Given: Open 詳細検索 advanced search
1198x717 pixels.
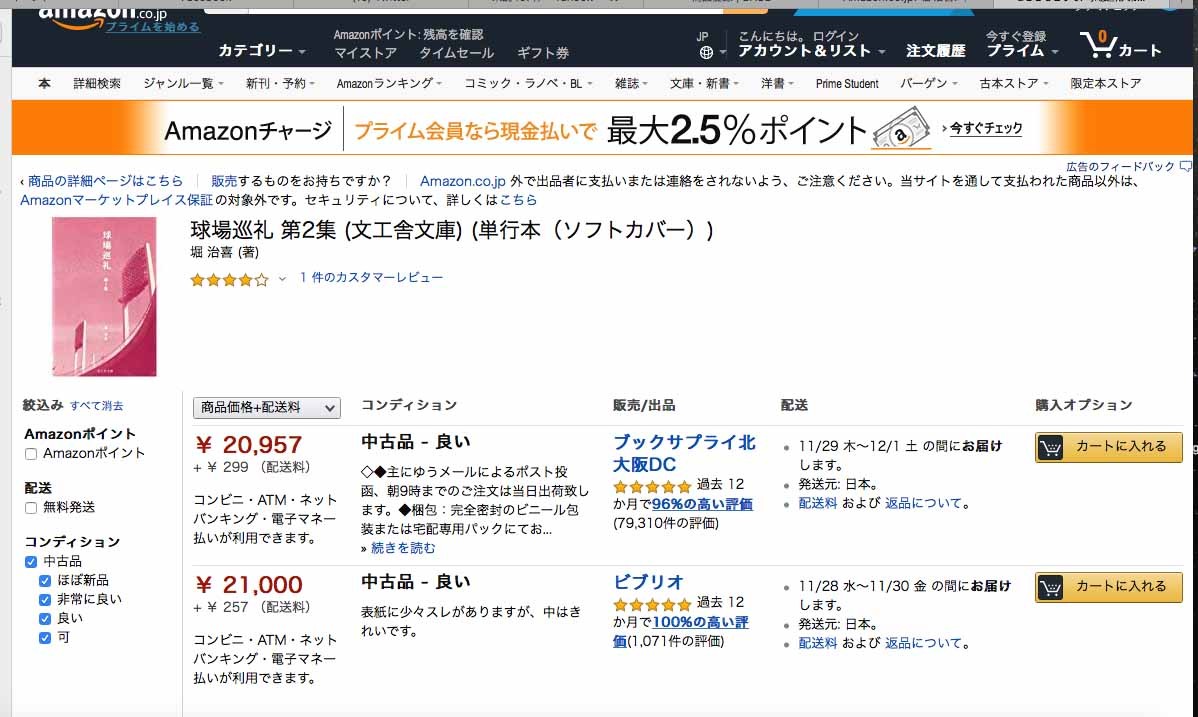Looking at the screenshot, I should click(x=97, y=83).
